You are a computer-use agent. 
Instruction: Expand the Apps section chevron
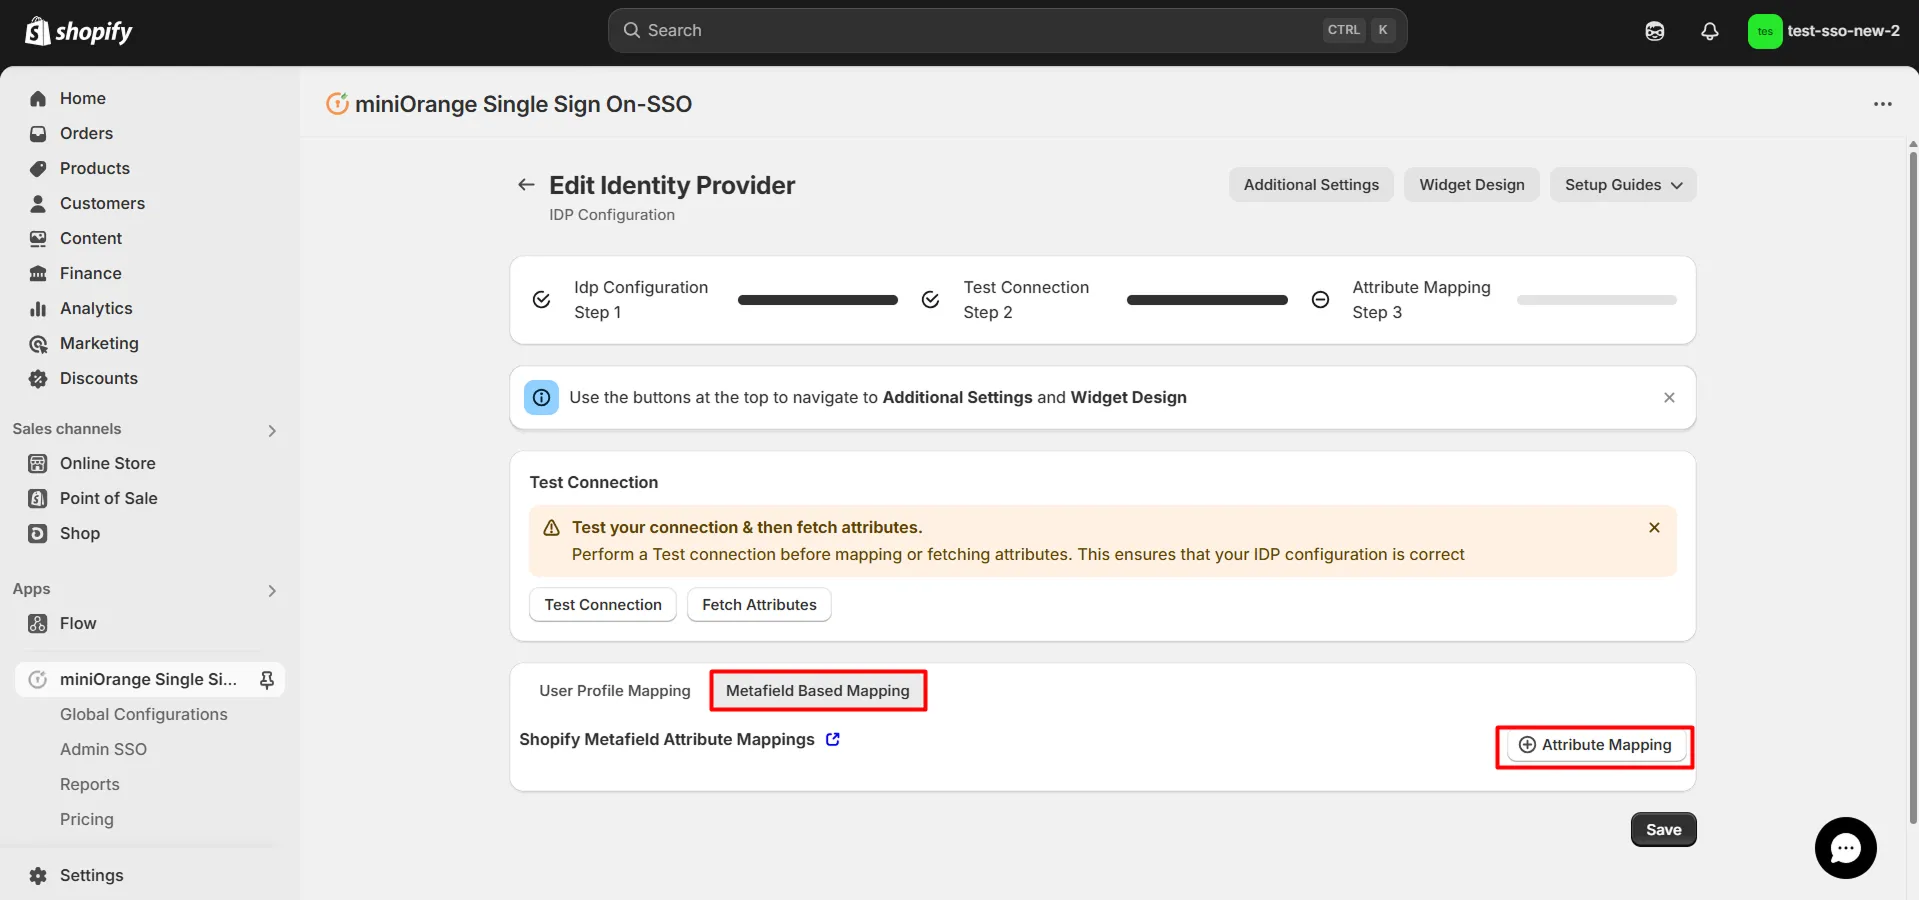(272, 590)
